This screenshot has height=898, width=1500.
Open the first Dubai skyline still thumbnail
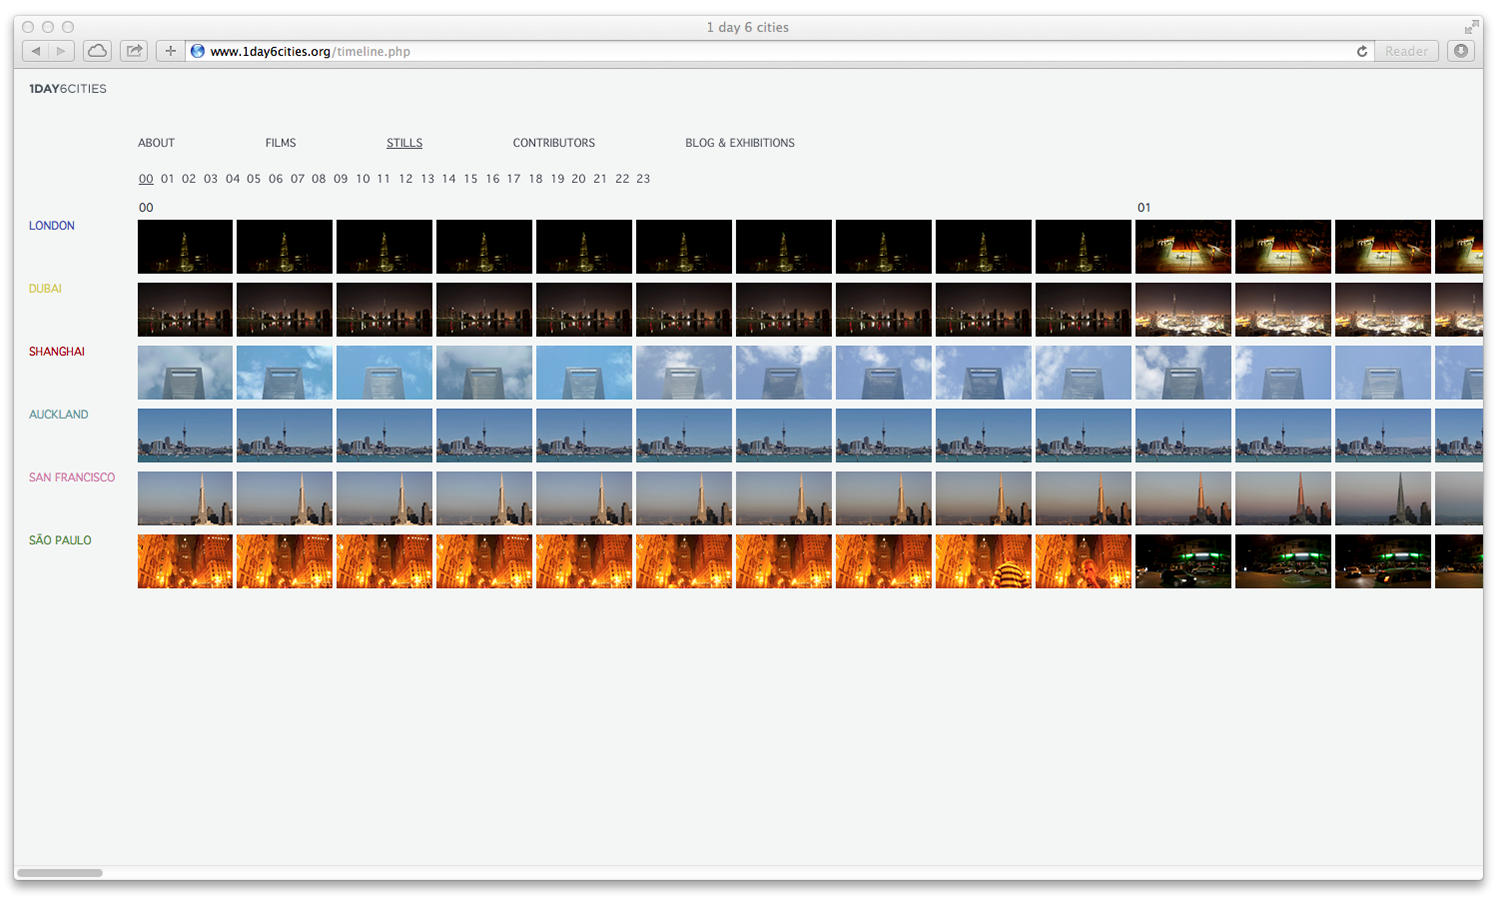[x=185, y=310]
